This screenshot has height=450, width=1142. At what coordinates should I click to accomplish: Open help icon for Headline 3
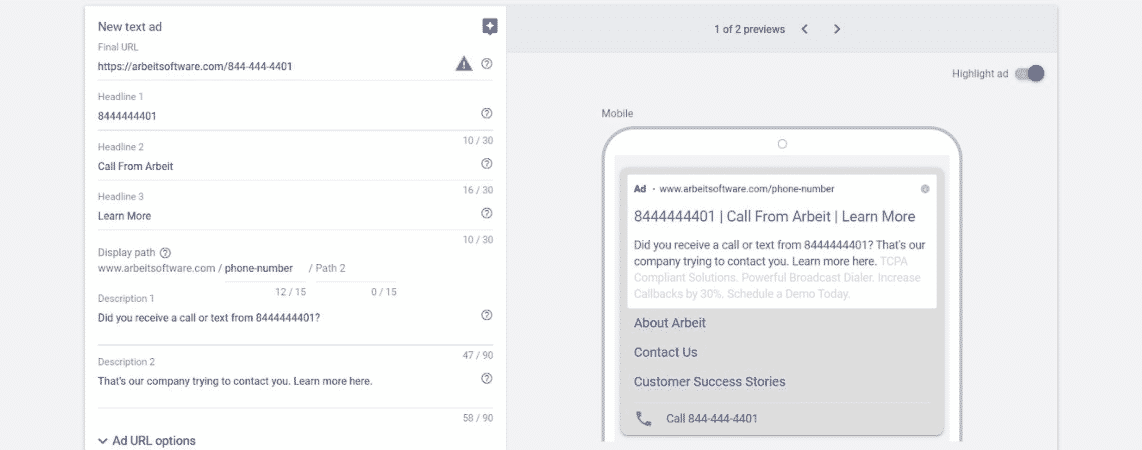(487, 213)
